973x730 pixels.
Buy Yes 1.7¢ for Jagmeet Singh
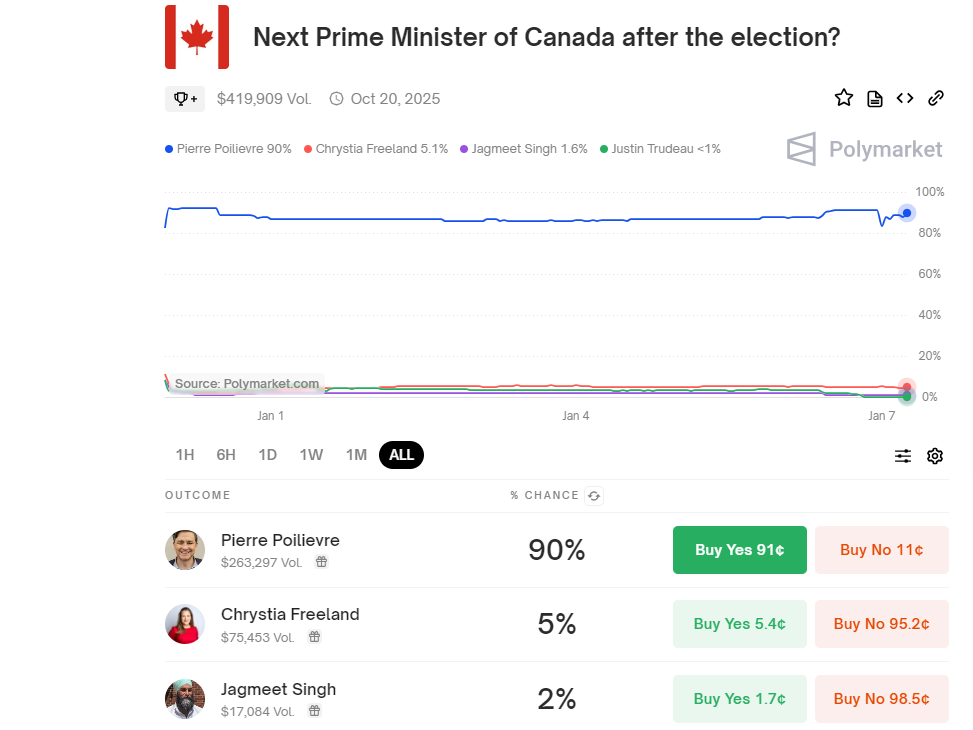(x=739, y=699)
